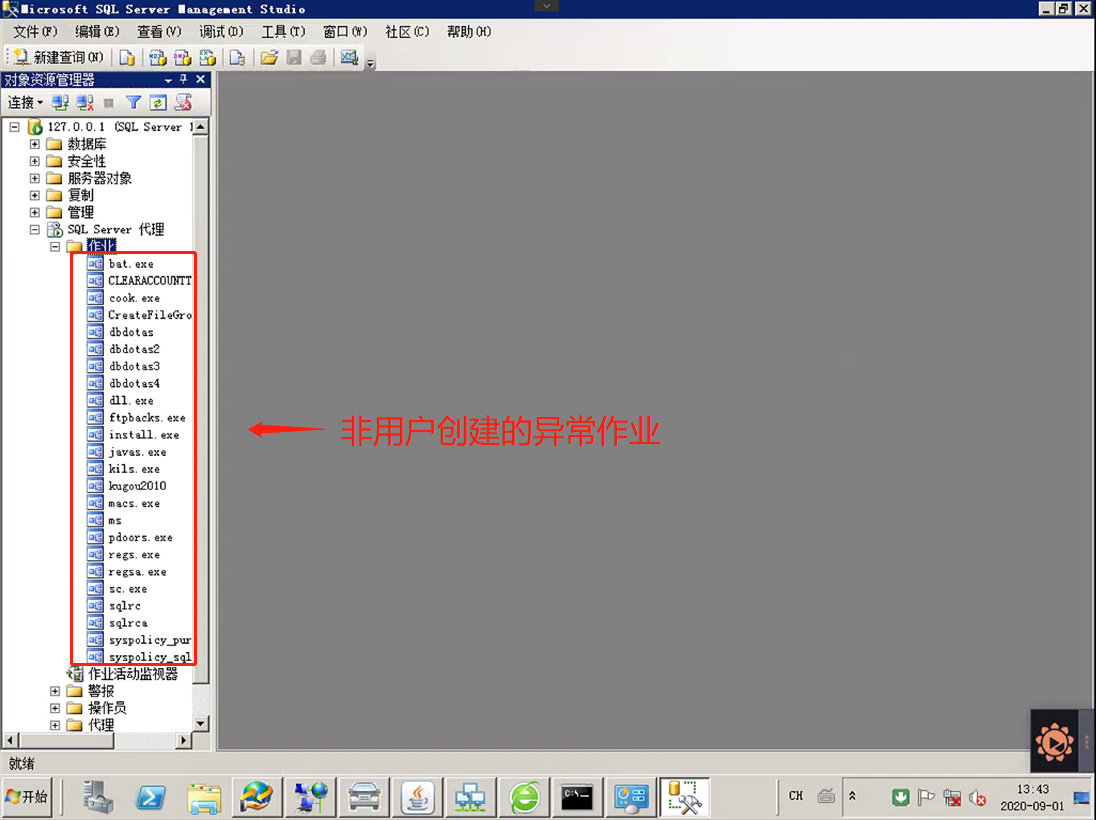The height and width of the screenshot is (820, 1096).
Task: Expand the 警报 folder
Action: (55, 691)
